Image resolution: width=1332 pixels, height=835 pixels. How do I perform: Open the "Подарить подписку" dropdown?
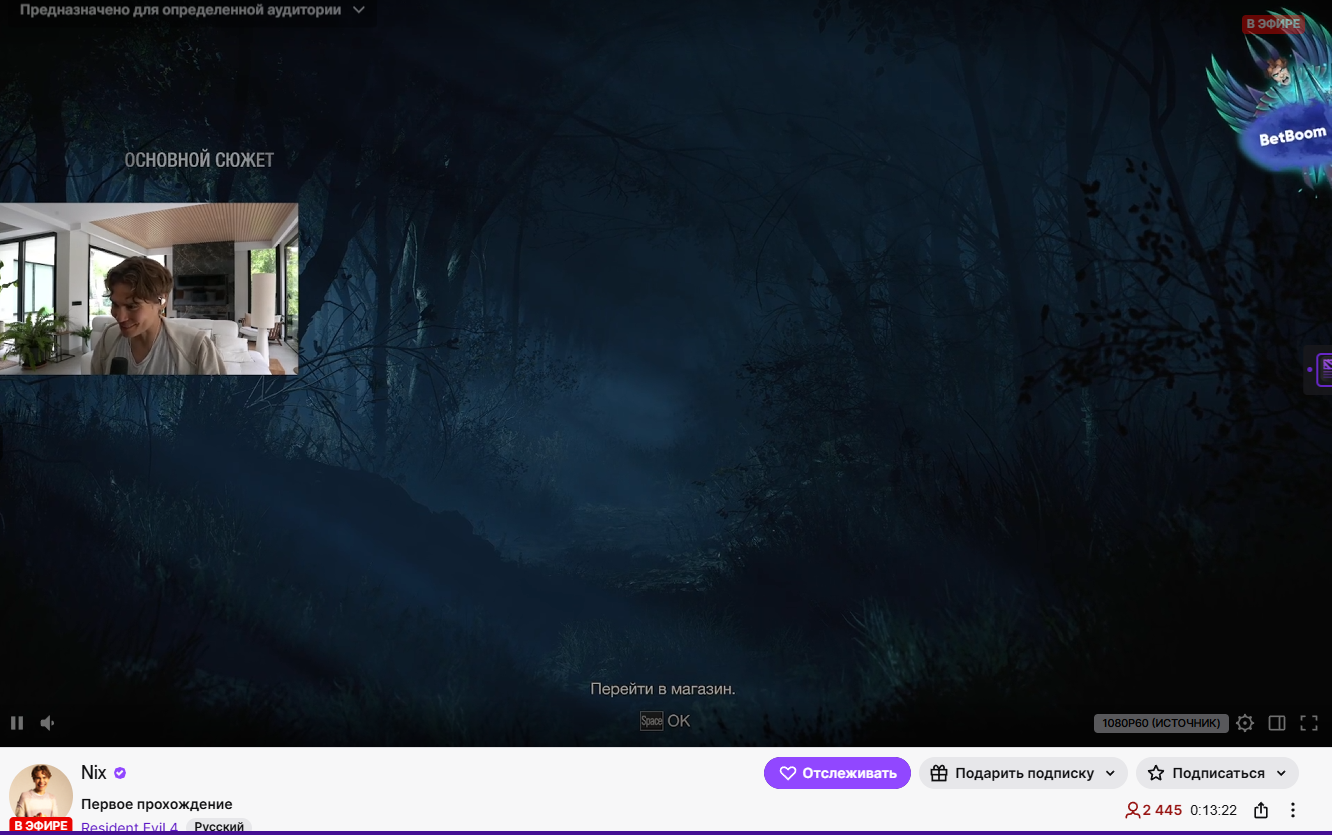tap(1023, 773)
